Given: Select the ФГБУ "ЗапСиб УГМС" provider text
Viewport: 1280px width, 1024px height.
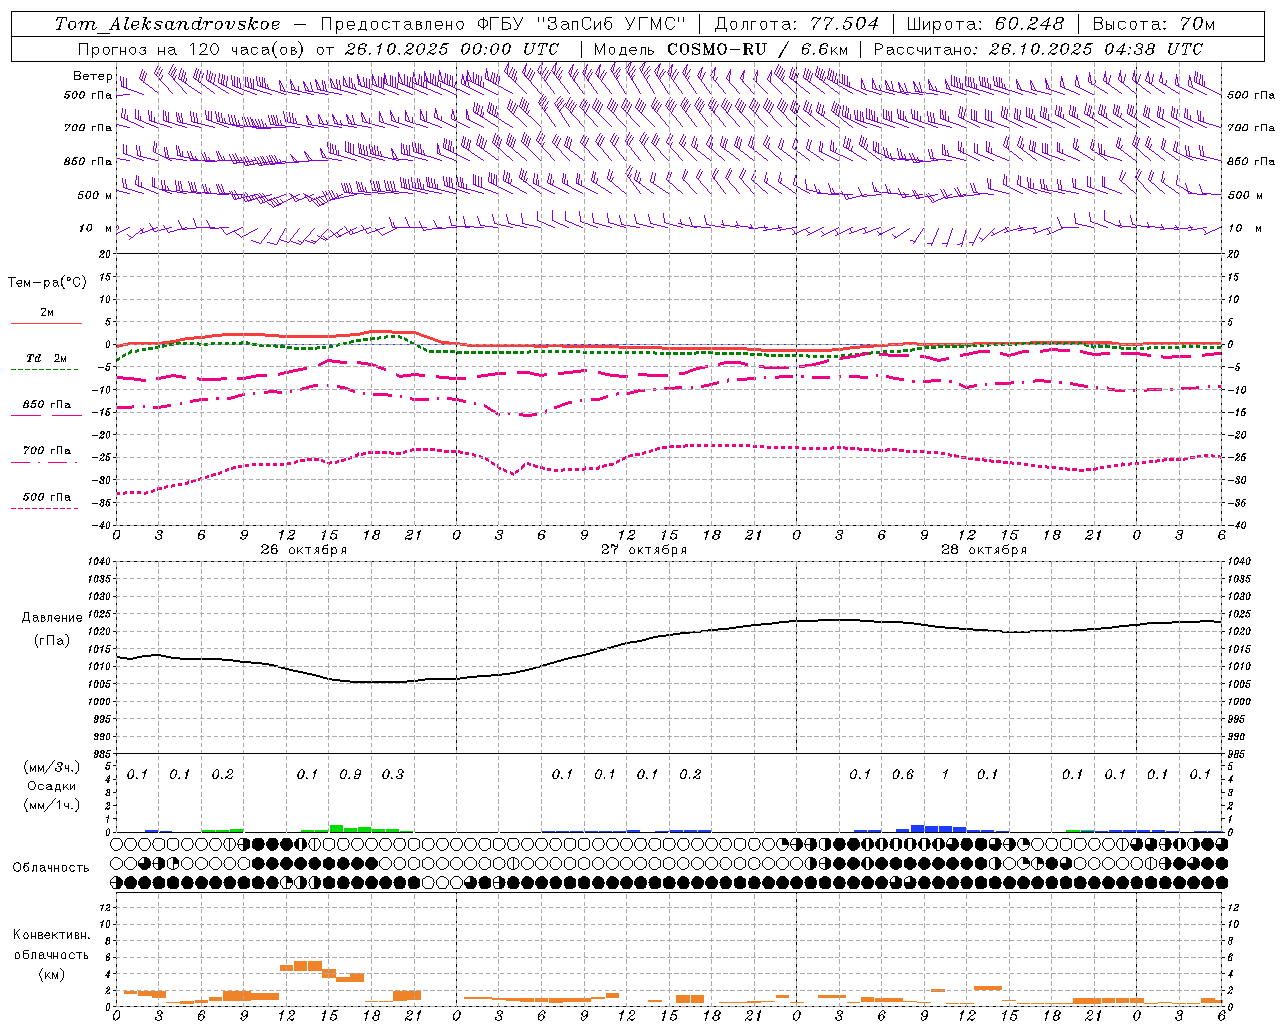Looking at the screenshot, I should pos(583,24).
